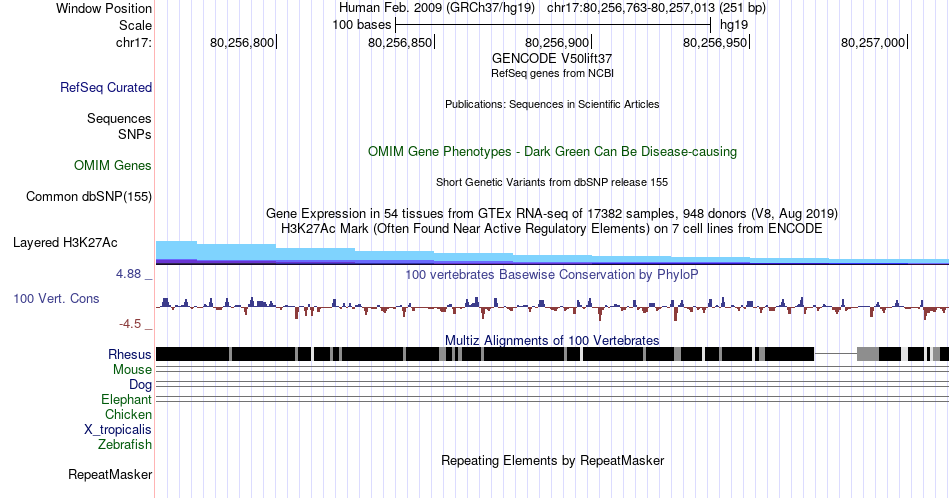Screen dimensions: 950x498
Task: Click the light blue H3K27Ac signal layer
Action: pyautogui.click(x=552, y=253)
